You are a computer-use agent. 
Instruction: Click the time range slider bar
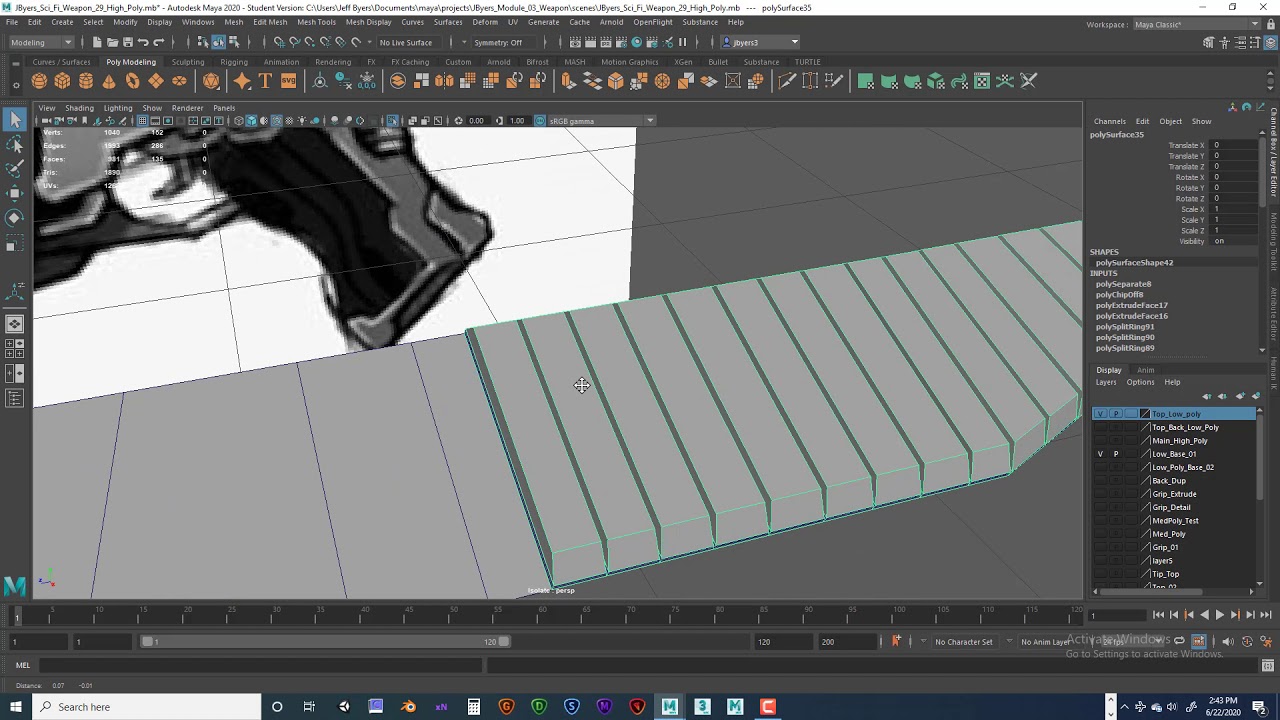323,642
